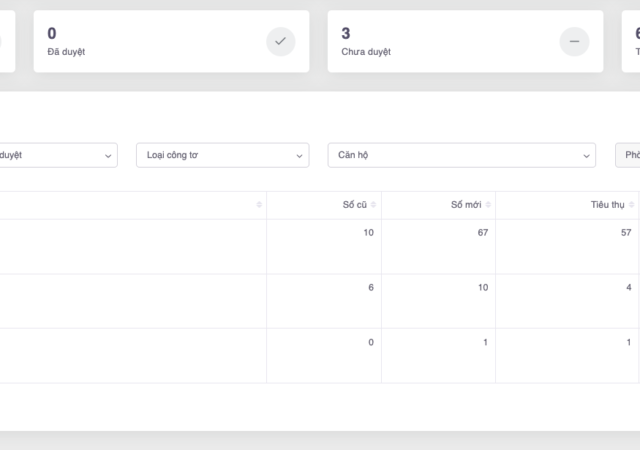Click the minus icon on Chưa duyệt card

[x=574, y=41]
